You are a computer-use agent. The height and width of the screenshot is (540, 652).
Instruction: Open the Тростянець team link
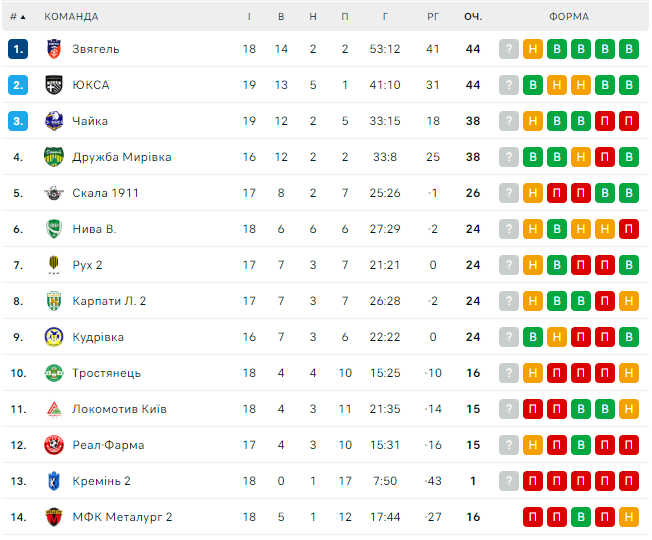click(106, 373)
